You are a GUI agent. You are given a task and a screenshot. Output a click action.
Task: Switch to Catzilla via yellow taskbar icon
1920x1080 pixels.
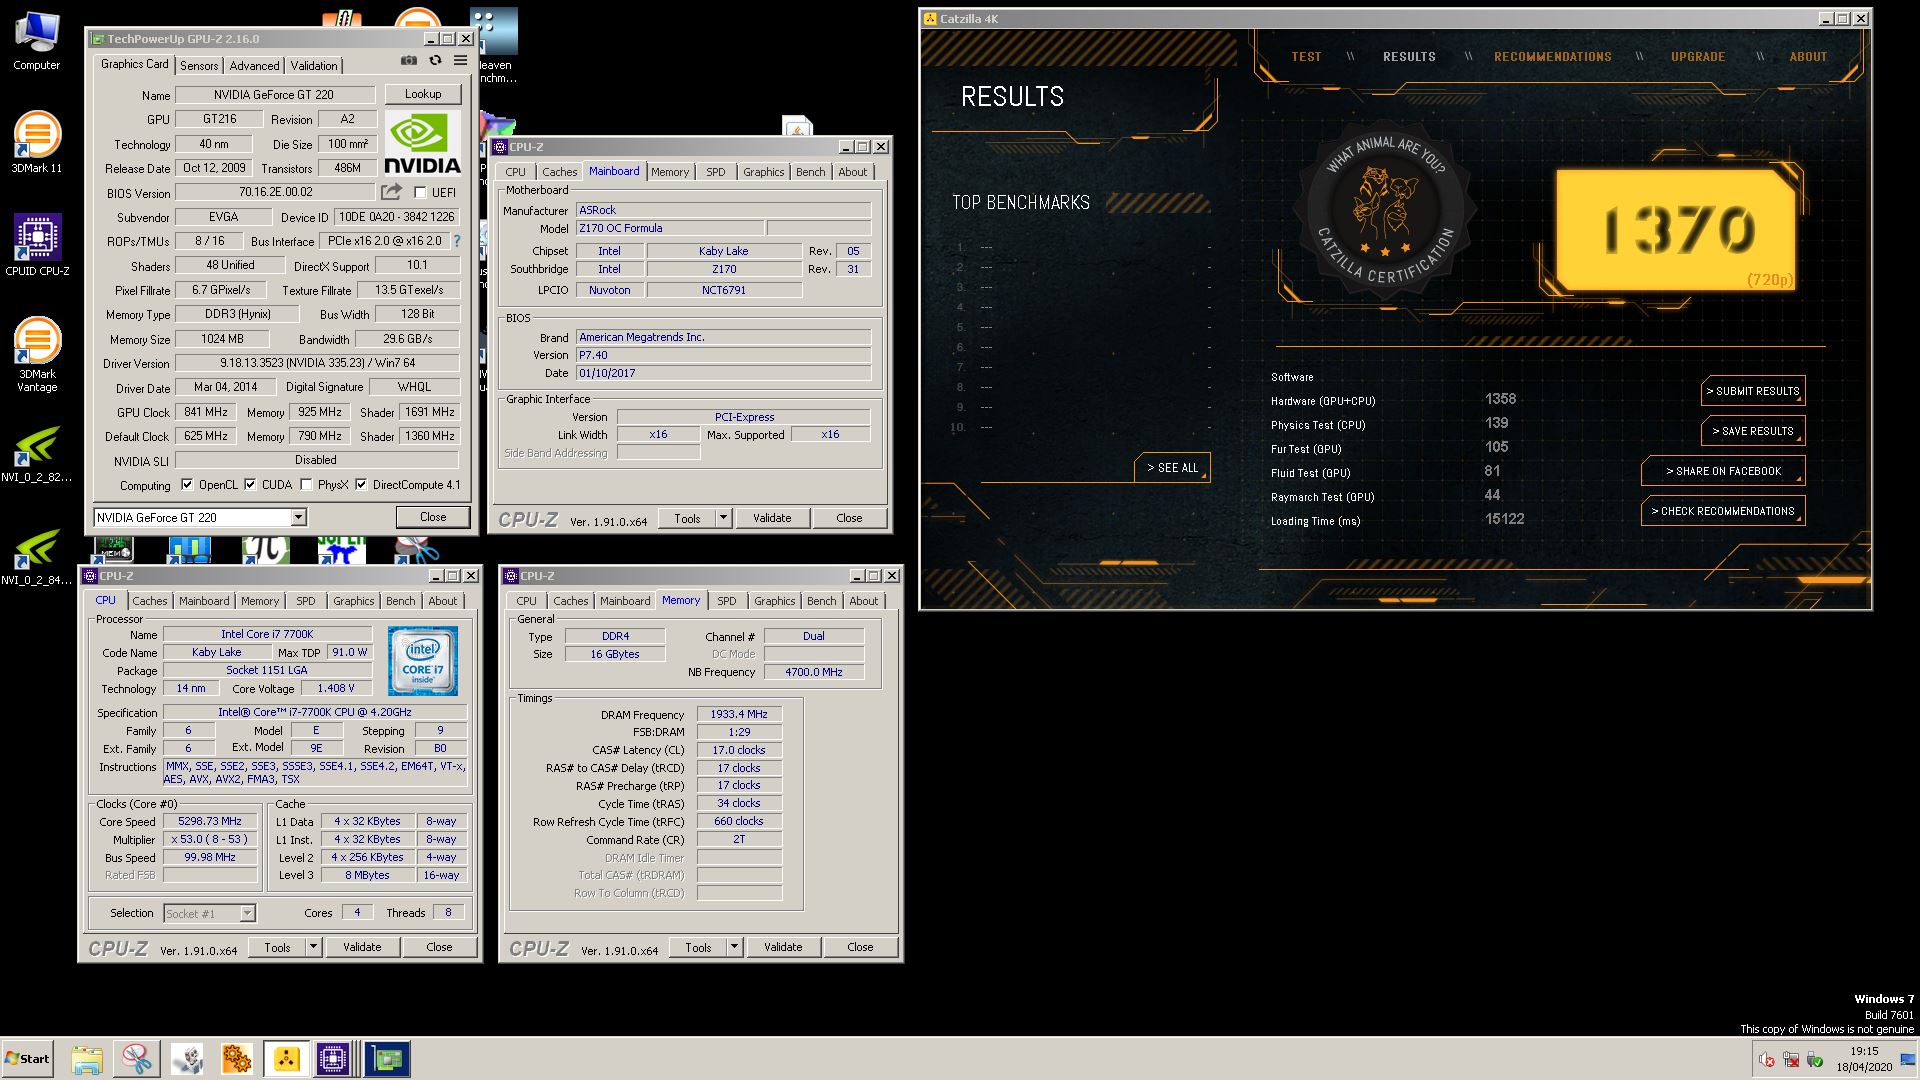pyautogui.click(x=287, y=1059)
